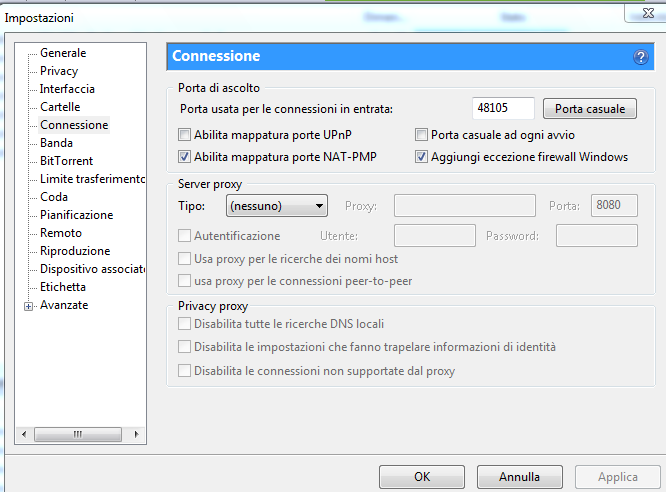Open Dispositivo associato settings
Image resolution: width=666 pixels, height=492 pixels.
[92, 269]
